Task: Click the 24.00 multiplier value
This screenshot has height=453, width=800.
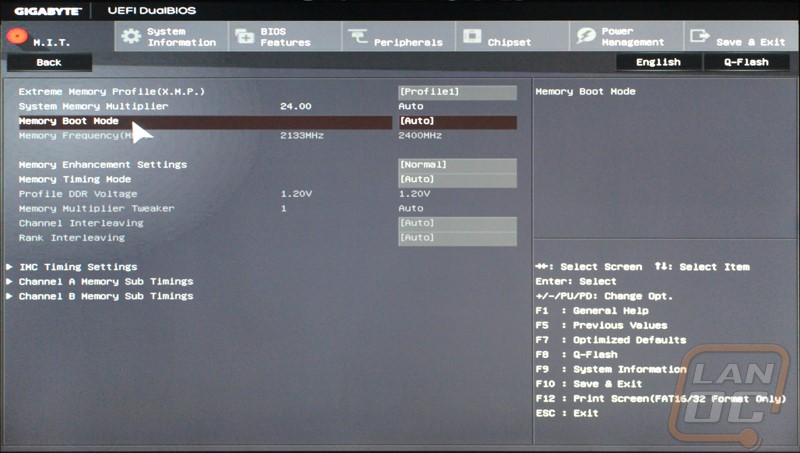Action: click(295, 107)
